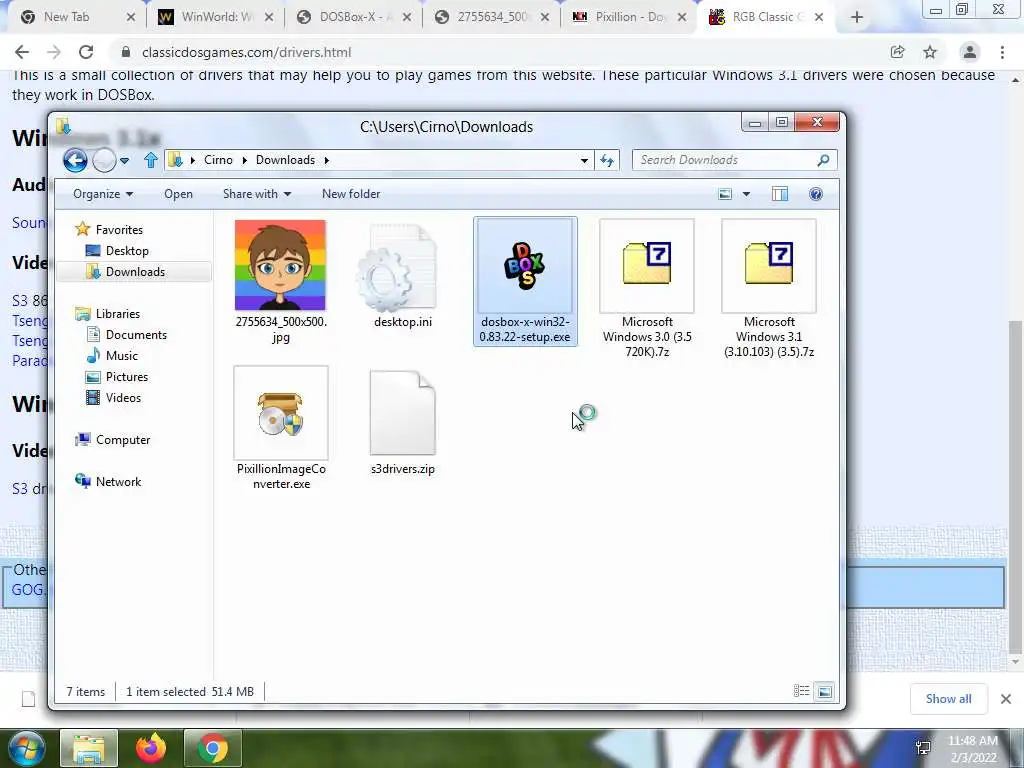
Task: Open the Share with dropdown
Action: [x=257, y=194]
